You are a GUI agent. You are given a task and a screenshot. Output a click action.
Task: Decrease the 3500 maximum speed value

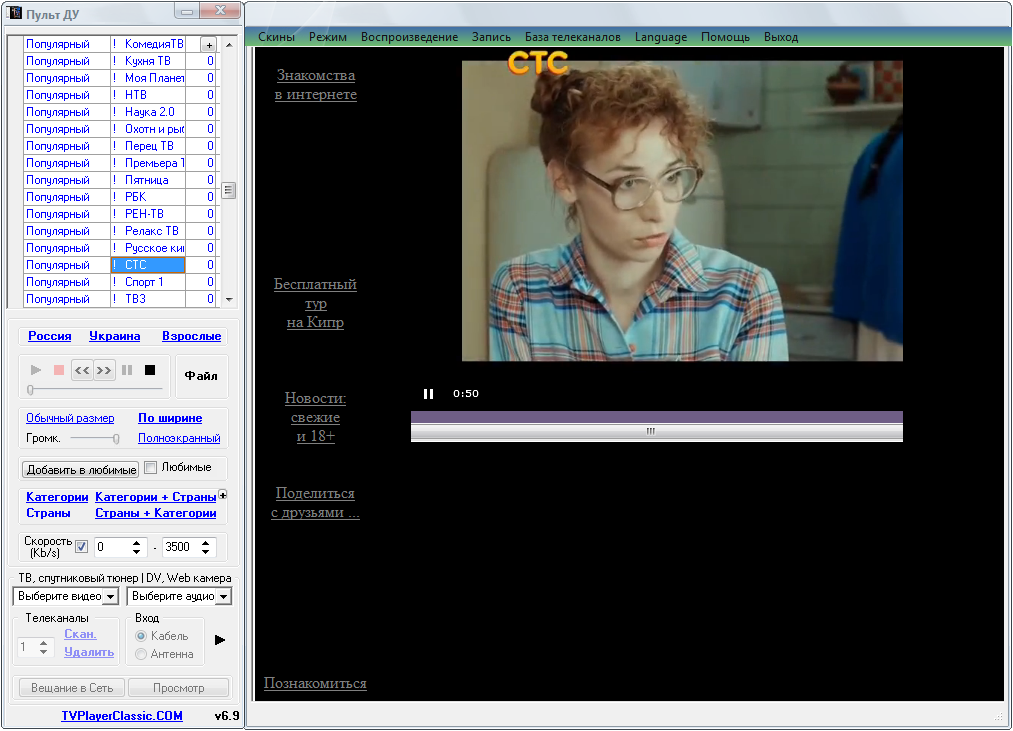point(205,551)
